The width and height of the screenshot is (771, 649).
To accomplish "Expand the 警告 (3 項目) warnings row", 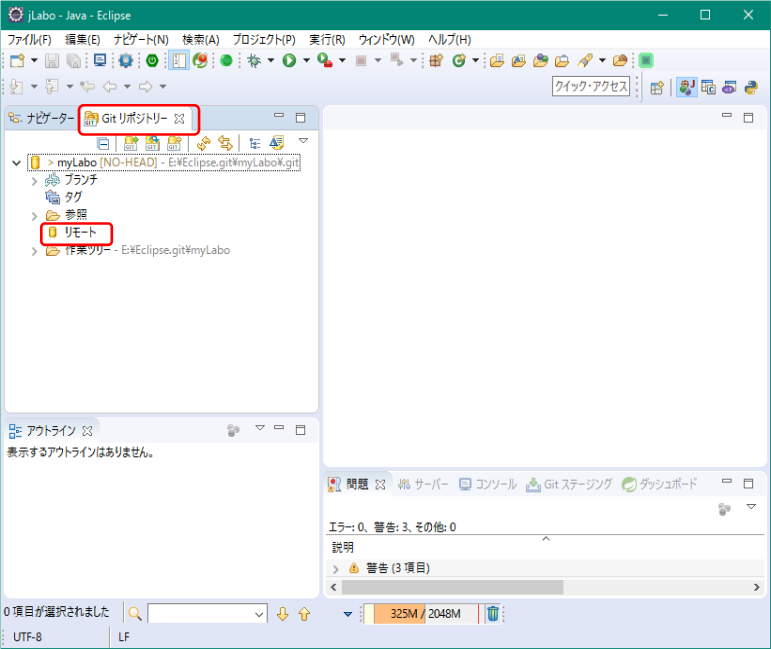I will [335, 569].
